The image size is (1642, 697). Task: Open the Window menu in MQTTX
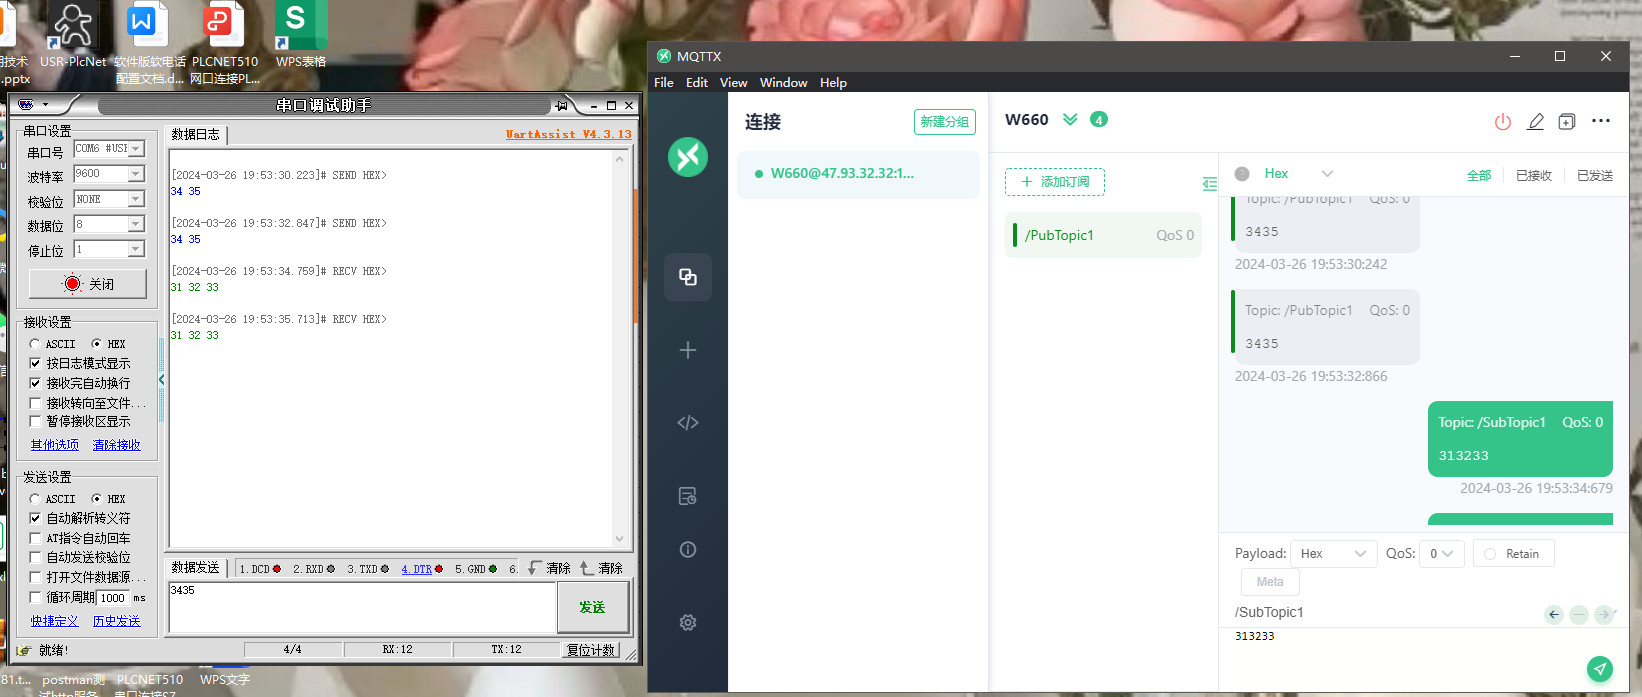tap(783, 82)
